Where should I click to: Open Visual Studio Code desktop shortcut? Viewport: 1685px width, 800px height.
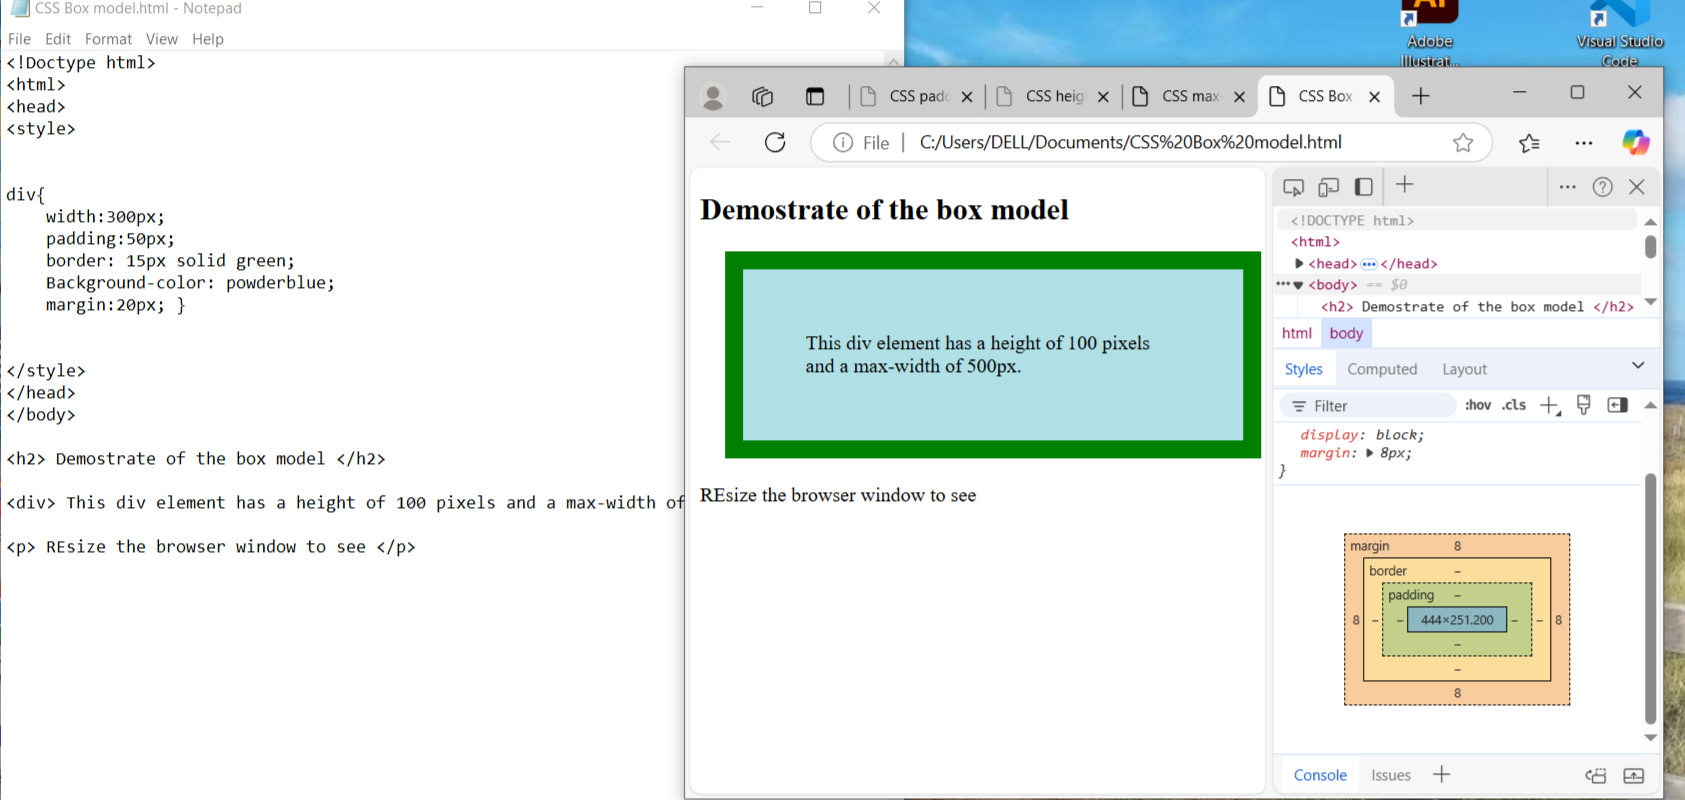click(1620, 35)
